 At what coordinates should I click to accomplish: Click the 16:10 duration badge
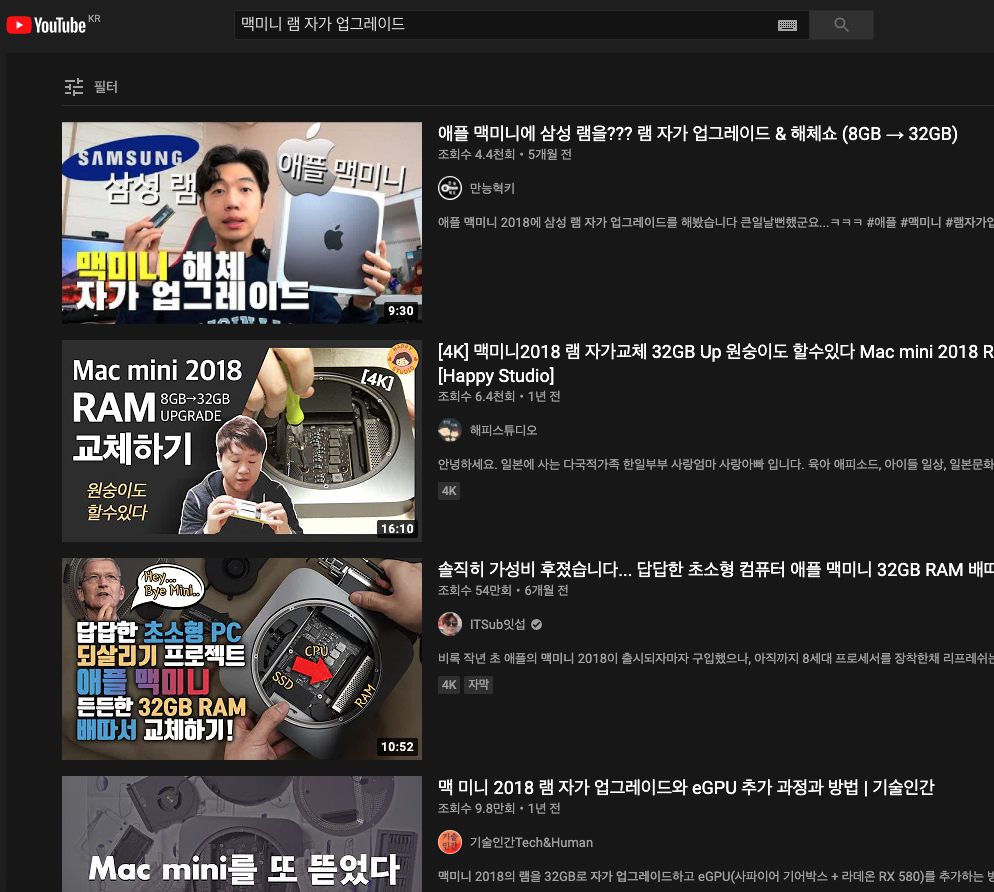tap(397, 529)
